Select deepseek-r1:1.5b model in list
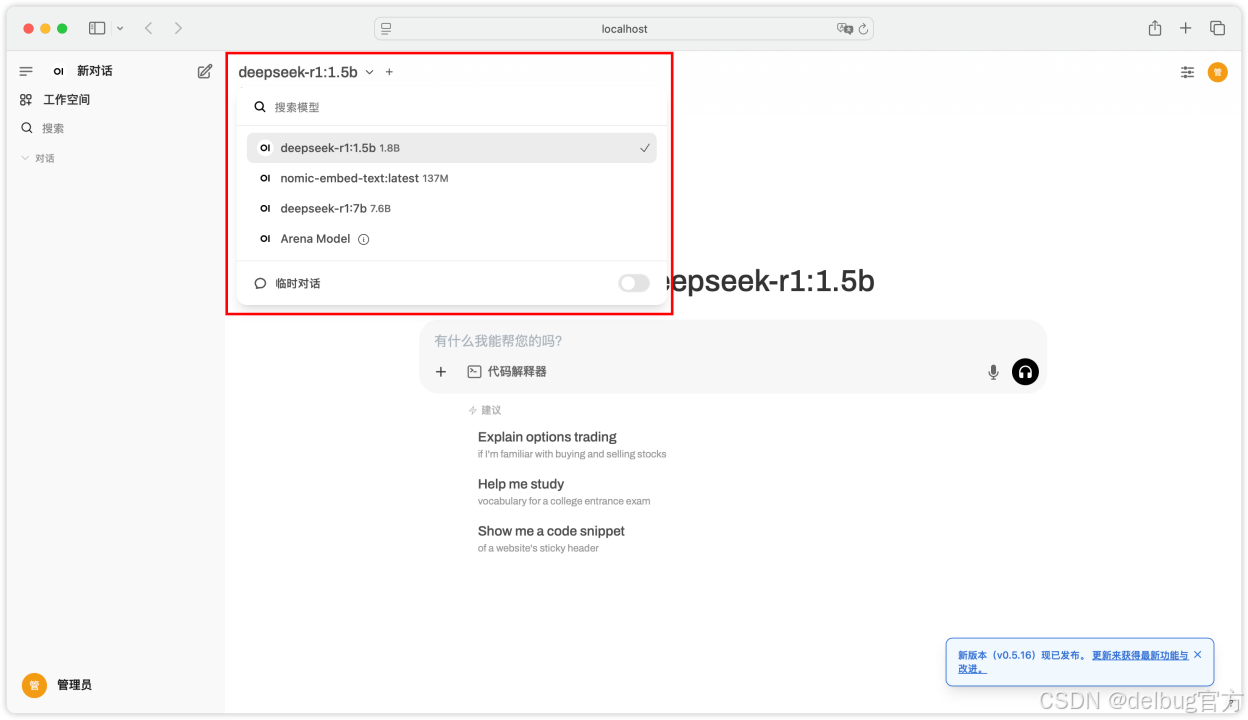The width and height of the screenshot is (1248, 720). 452,148
